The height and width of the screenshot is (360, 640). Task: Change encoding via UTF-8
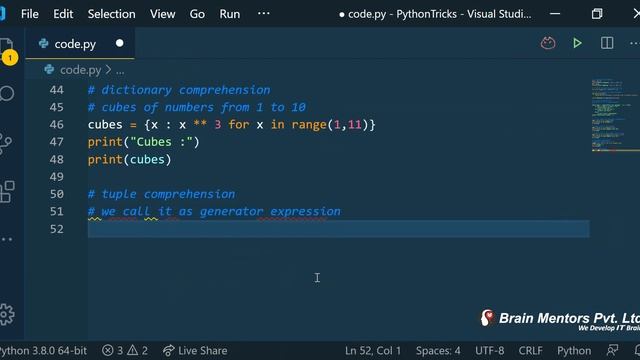pos(489,351)
